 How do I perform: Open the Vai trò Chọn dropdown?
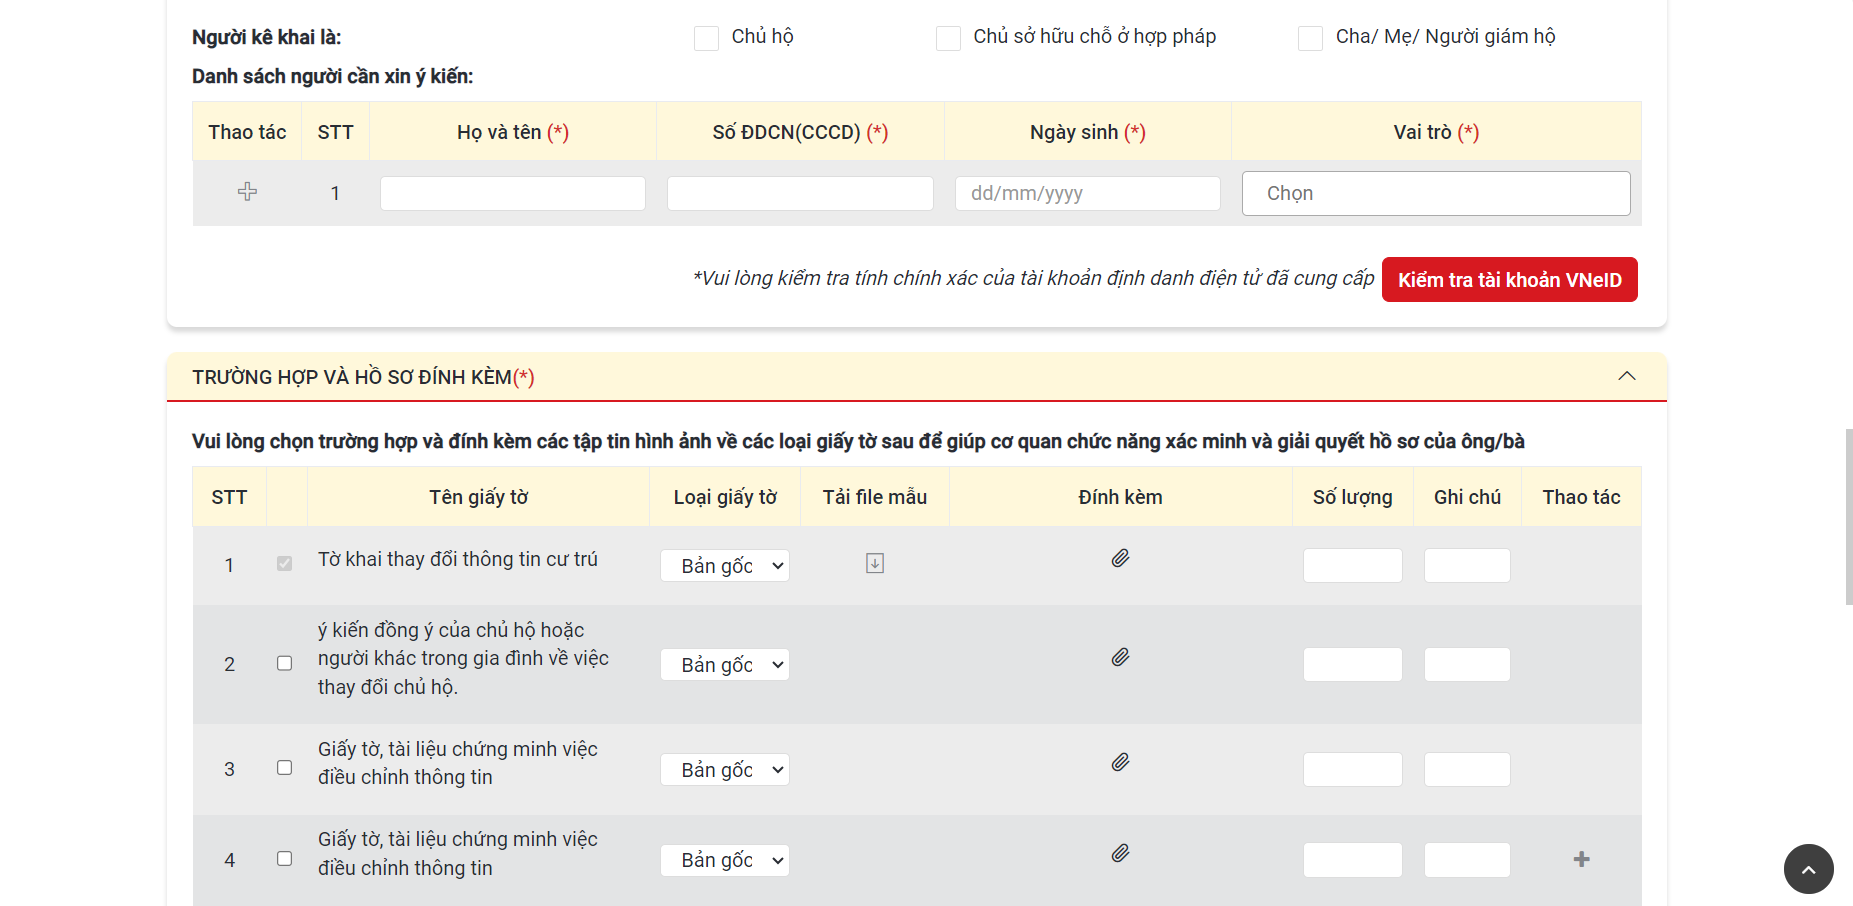(1435, 194)
